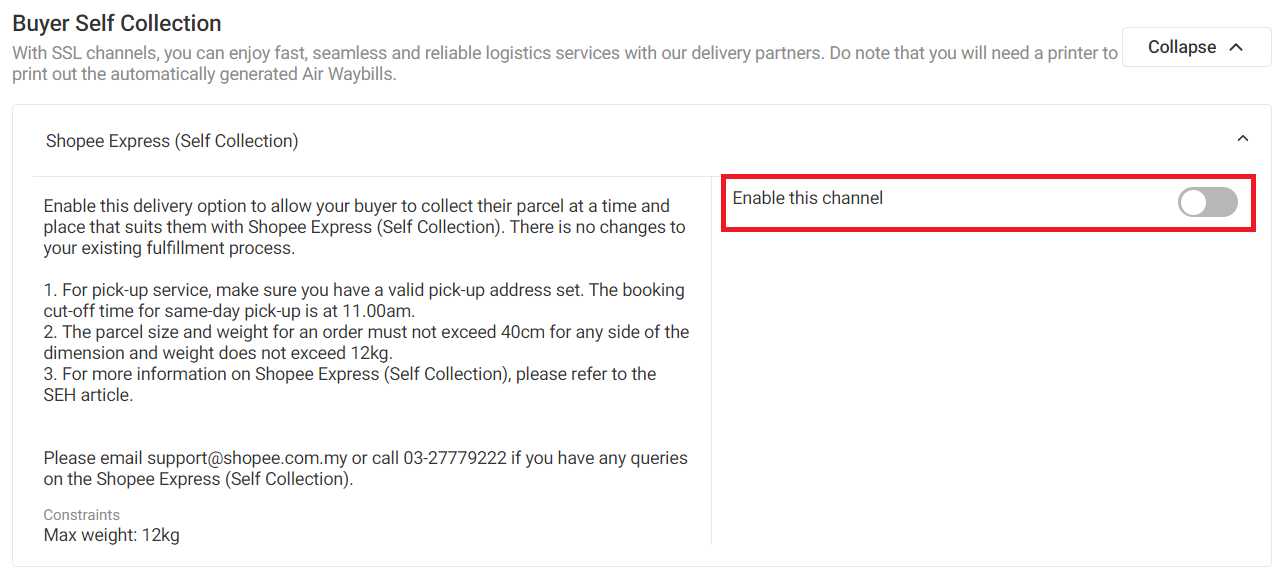The width and height of the screenshot is (1286, 576).
Task: Open the SEH article reference
Action: [x=88, y=395]
